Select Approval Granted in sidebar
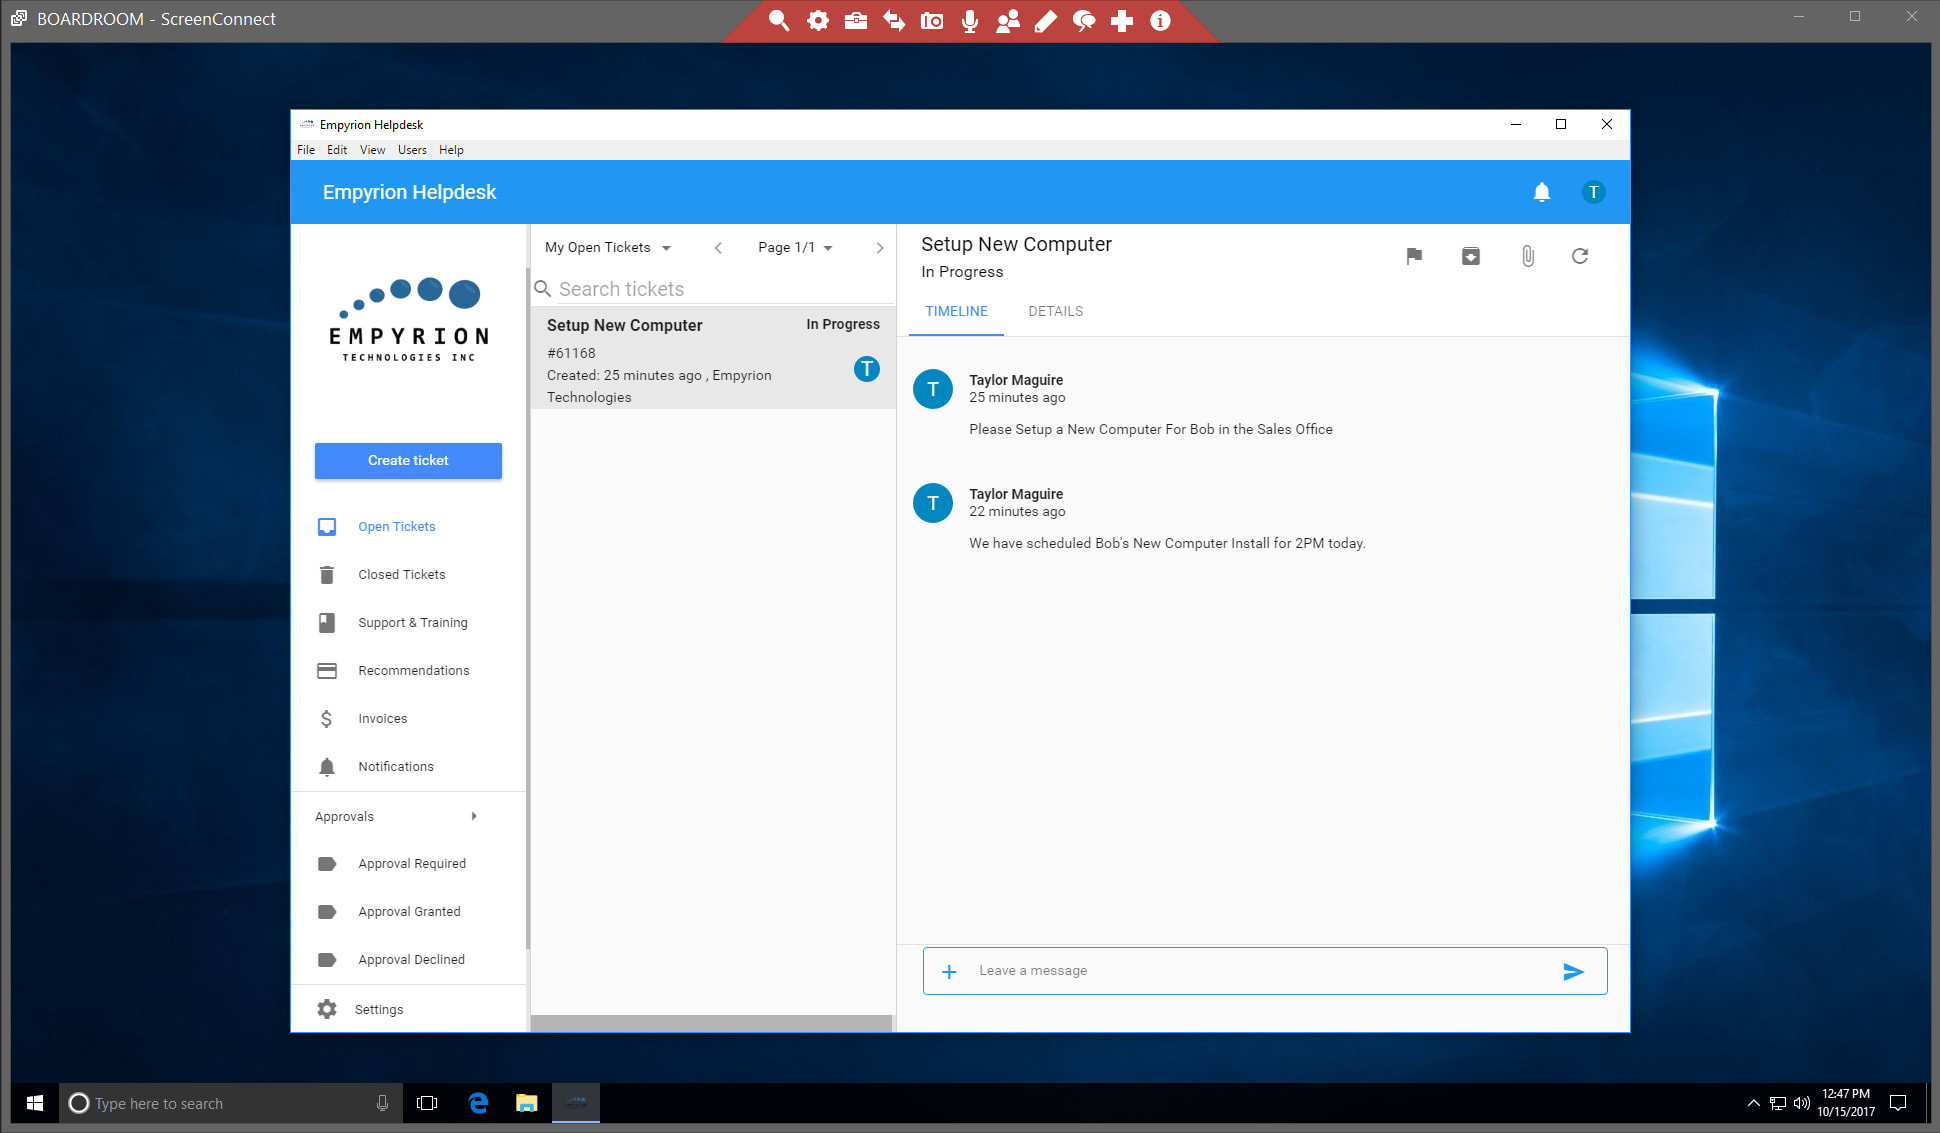 [409, 911]
